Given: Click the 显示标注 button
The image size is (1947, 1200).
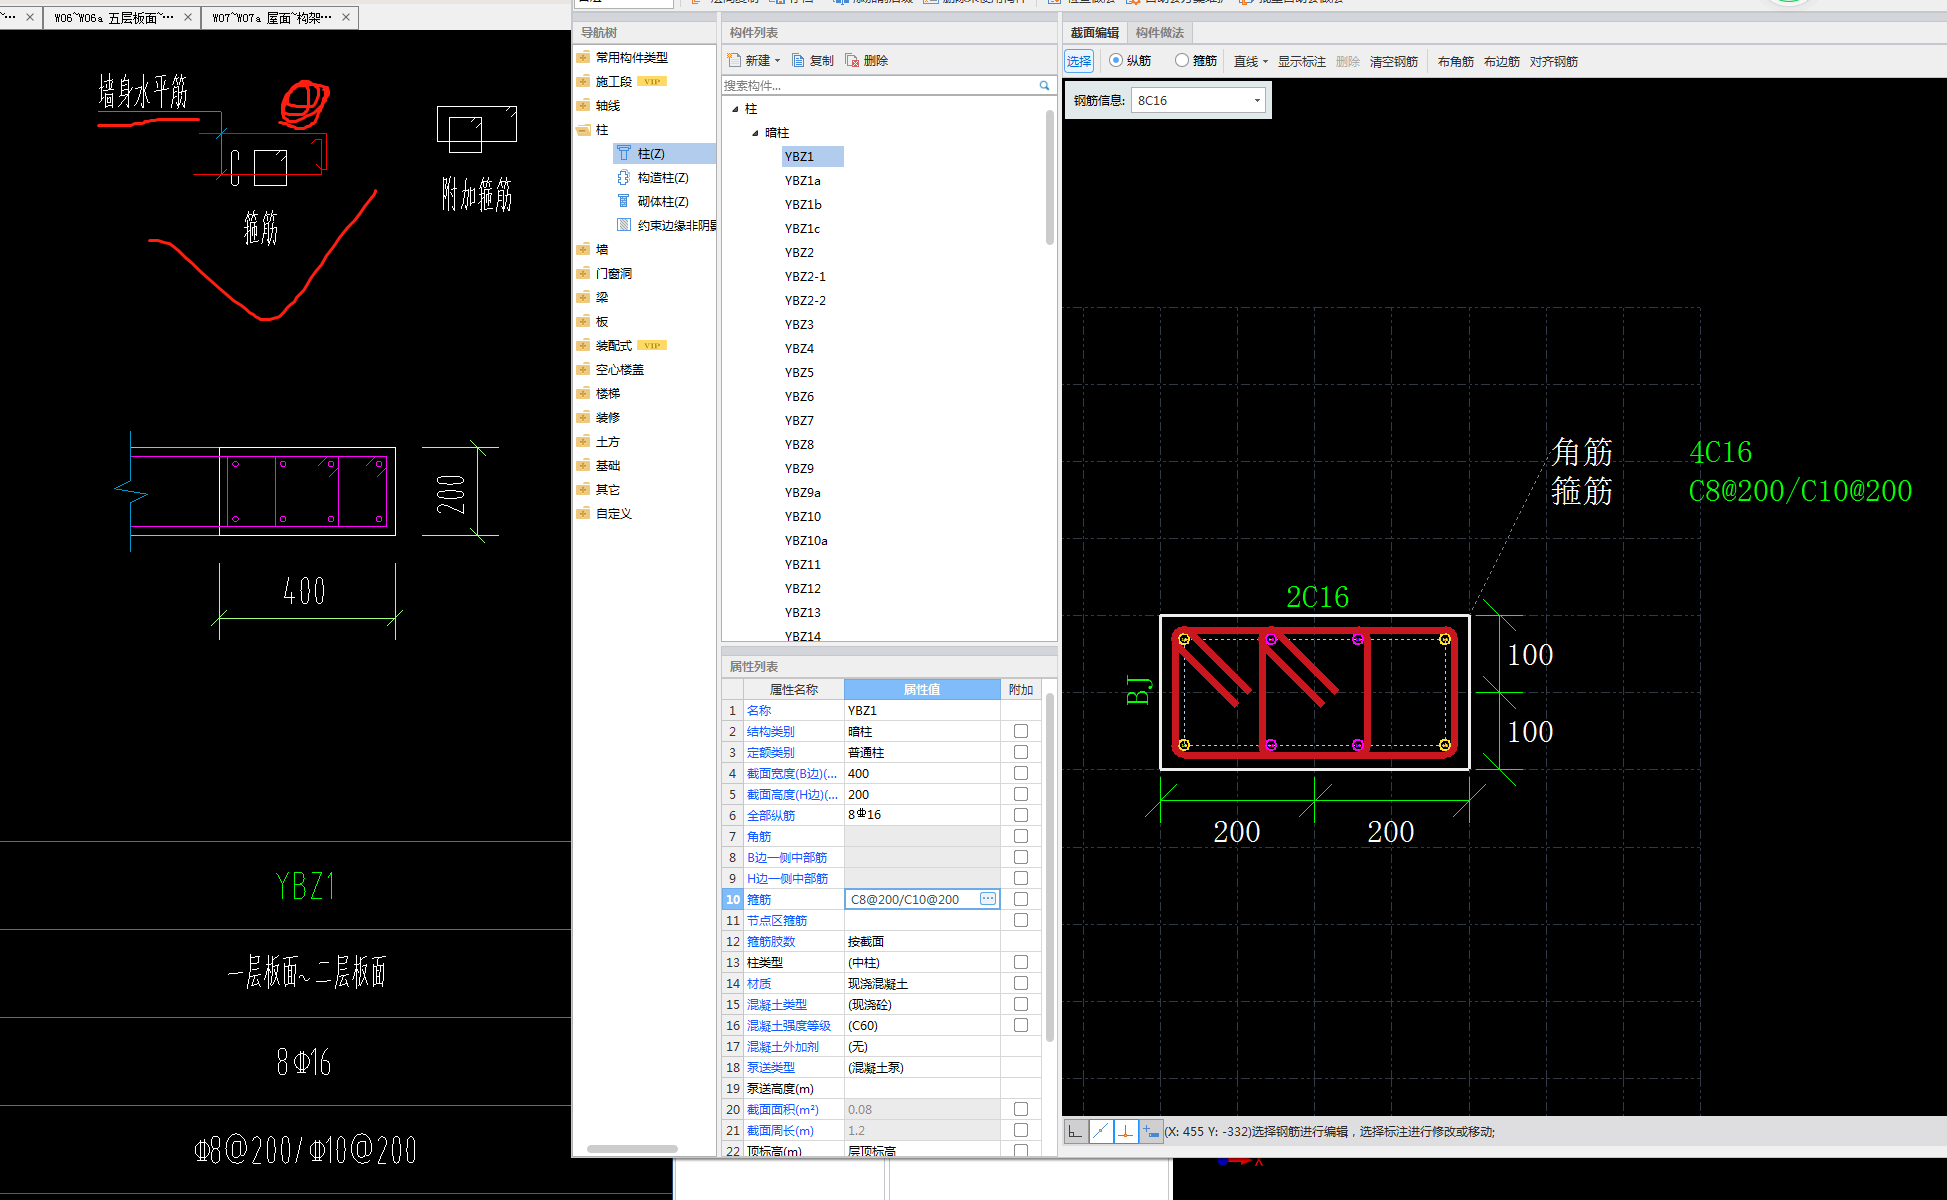Looking at the screenshot, I should tap(1301, 62).
